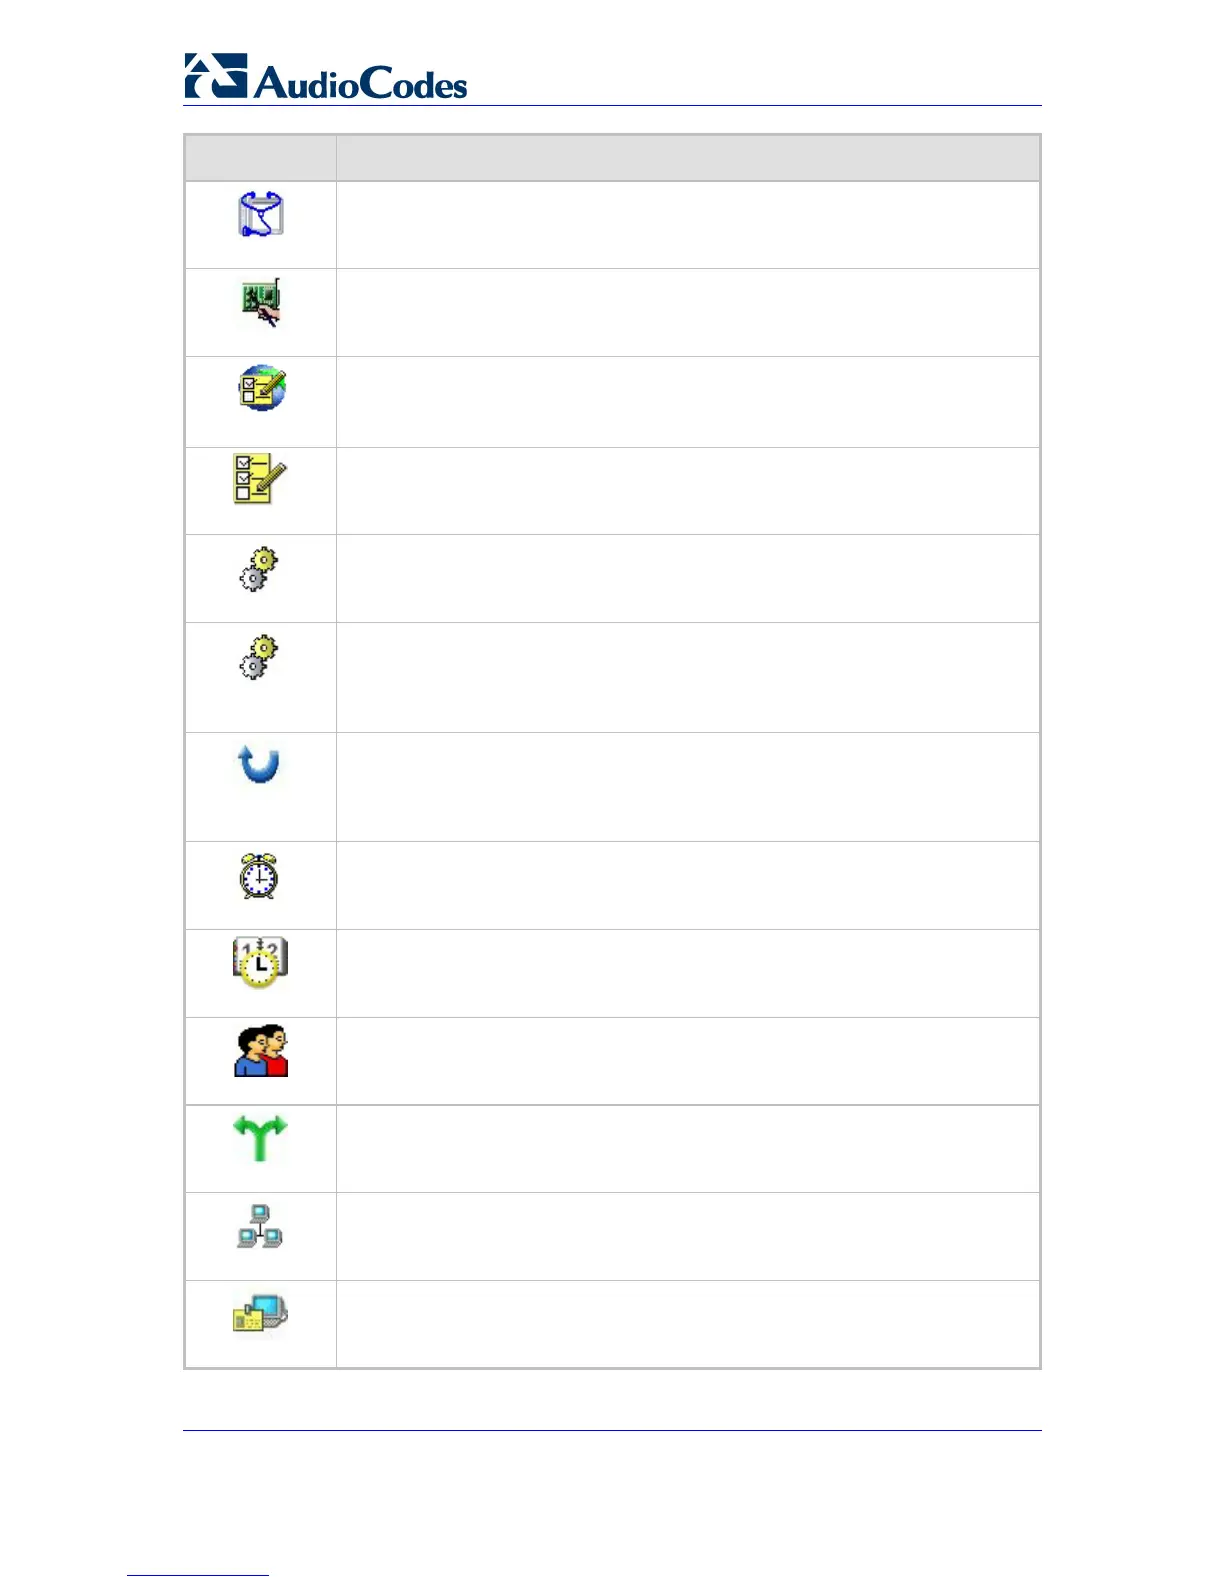Image resolution: width=1224 pixels, height=1584 pixels.
Task: Click the globe with checklist and pencil icon
Action: pos(262,388)
